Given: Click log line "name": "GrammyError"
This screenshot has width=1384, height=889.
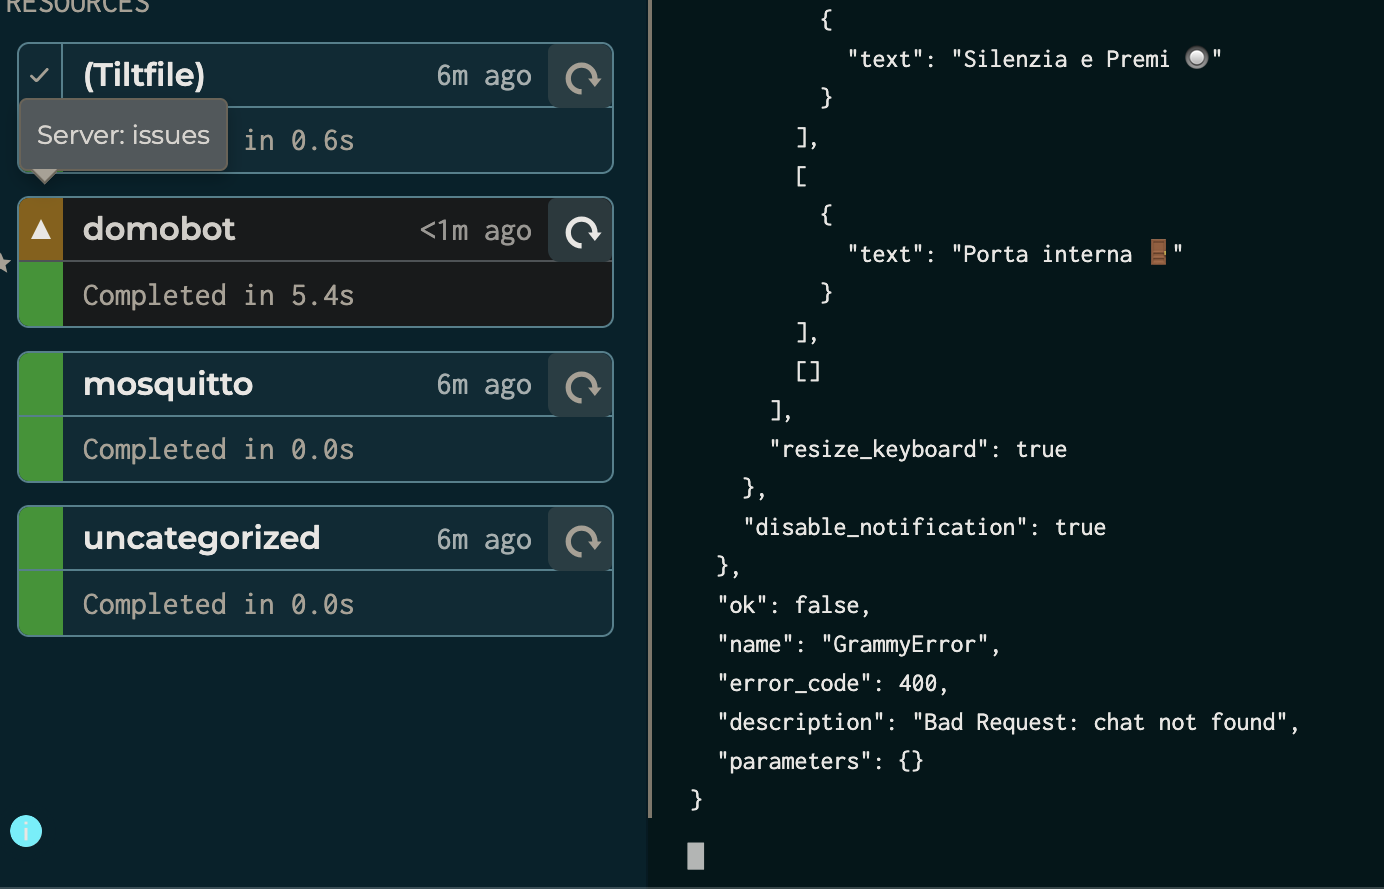Looking at the screenshot, I should (858, 644).
